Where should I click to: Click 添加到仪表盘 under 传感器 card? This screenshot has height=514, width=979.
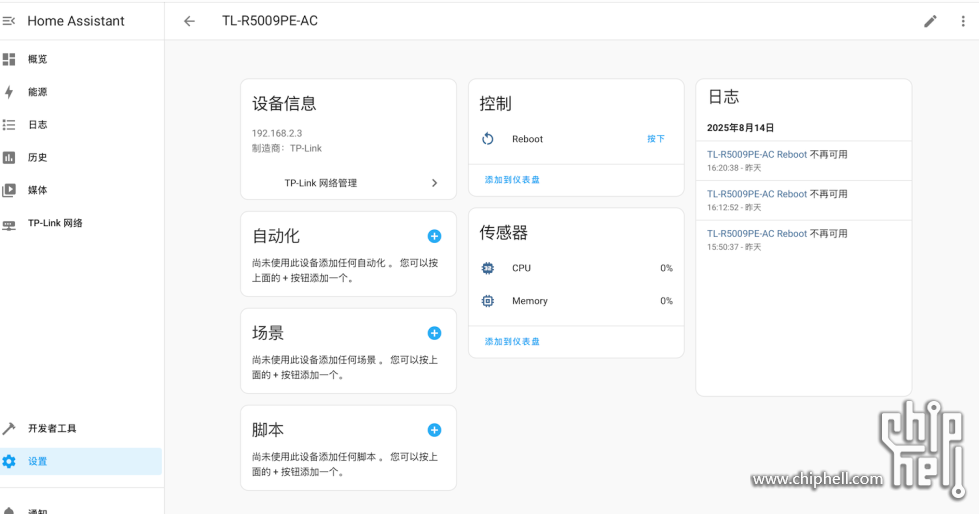click(x=512, y=342)
